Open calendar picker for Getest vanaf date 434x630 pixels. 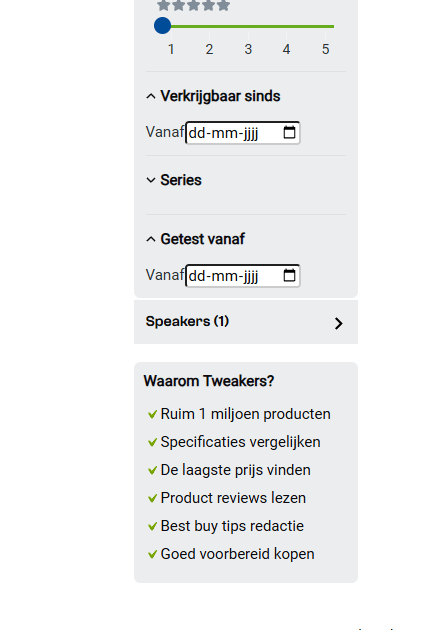click(289, 275)
